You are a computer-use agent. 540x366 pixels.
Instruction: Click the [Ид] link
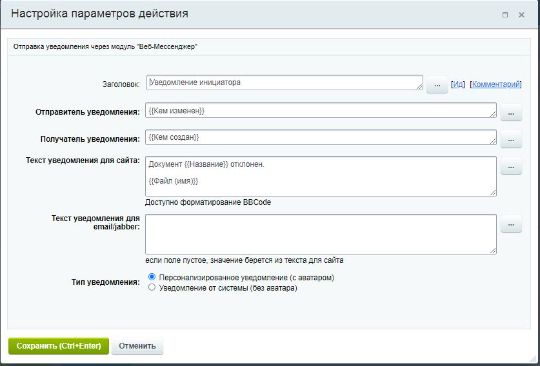tap(458, 84)
